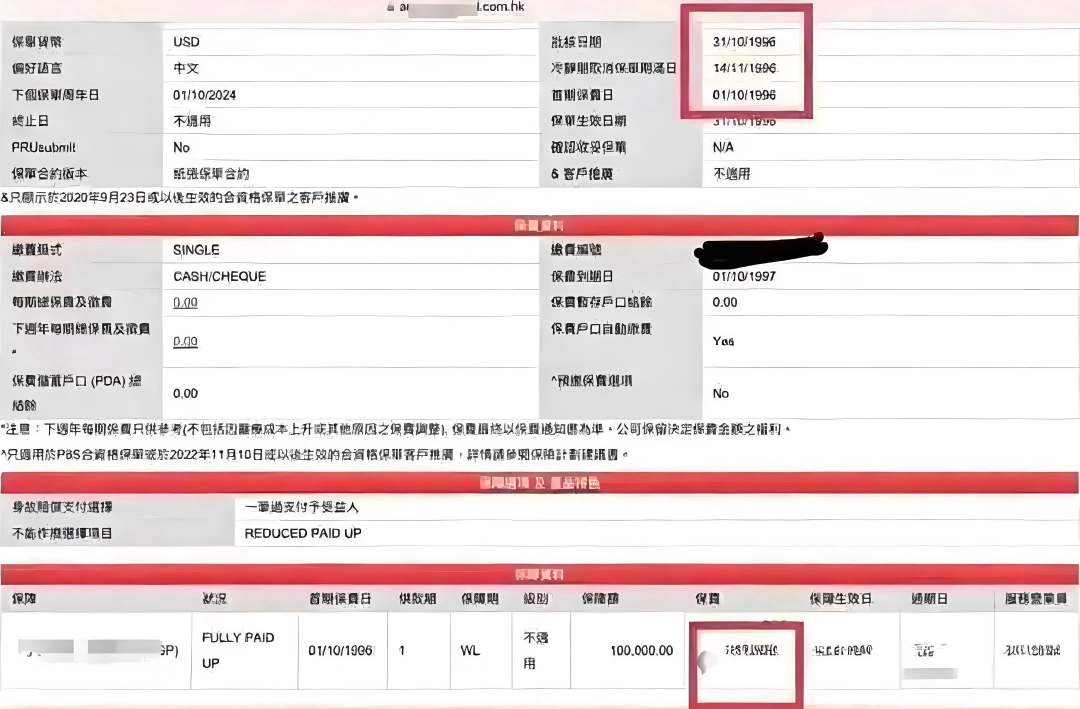The image size is (1080, 709).
Task: Click the red 保障資料 section header bar
Action: pyautogui.click(x=539, y=574)
